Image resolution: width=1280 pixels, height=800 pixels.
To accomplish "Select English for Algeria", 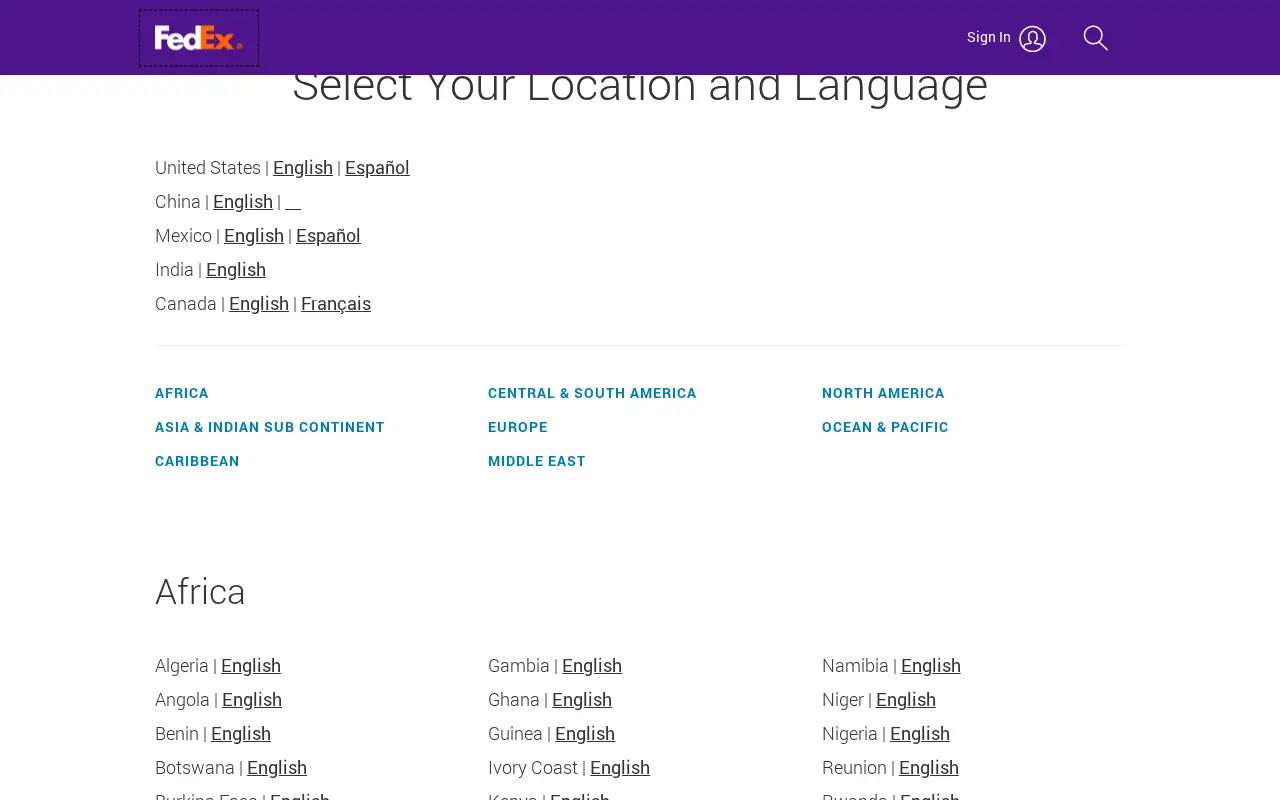I will [x=251, y=666].
